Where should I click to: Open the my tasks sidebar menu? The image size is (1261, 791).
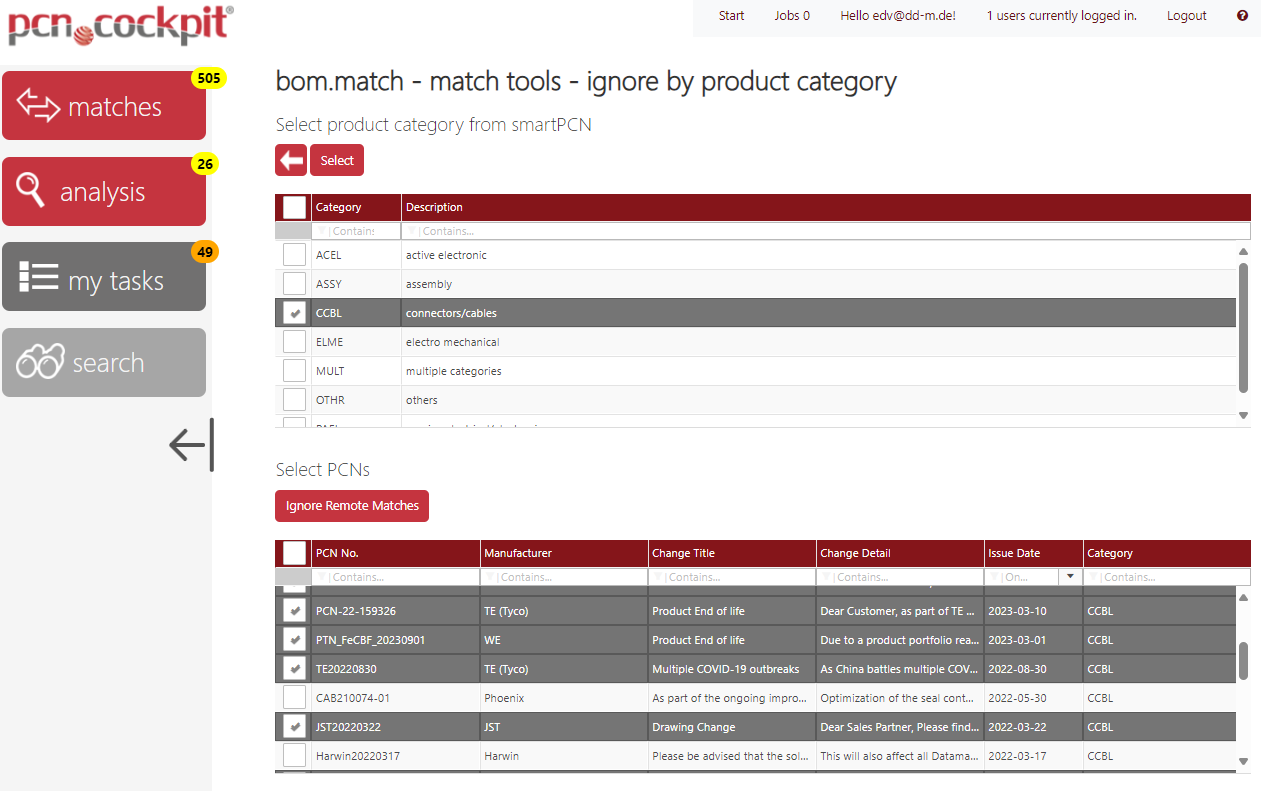pos(104,277)
